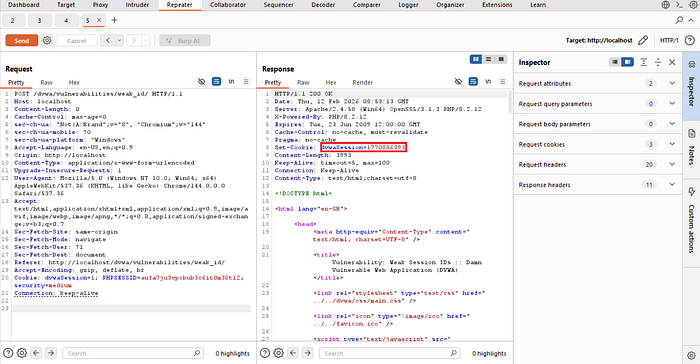The height and width of the screenshot is (364, 700).
Task: Switch to the Target tab
Action: tap(66, 5)
